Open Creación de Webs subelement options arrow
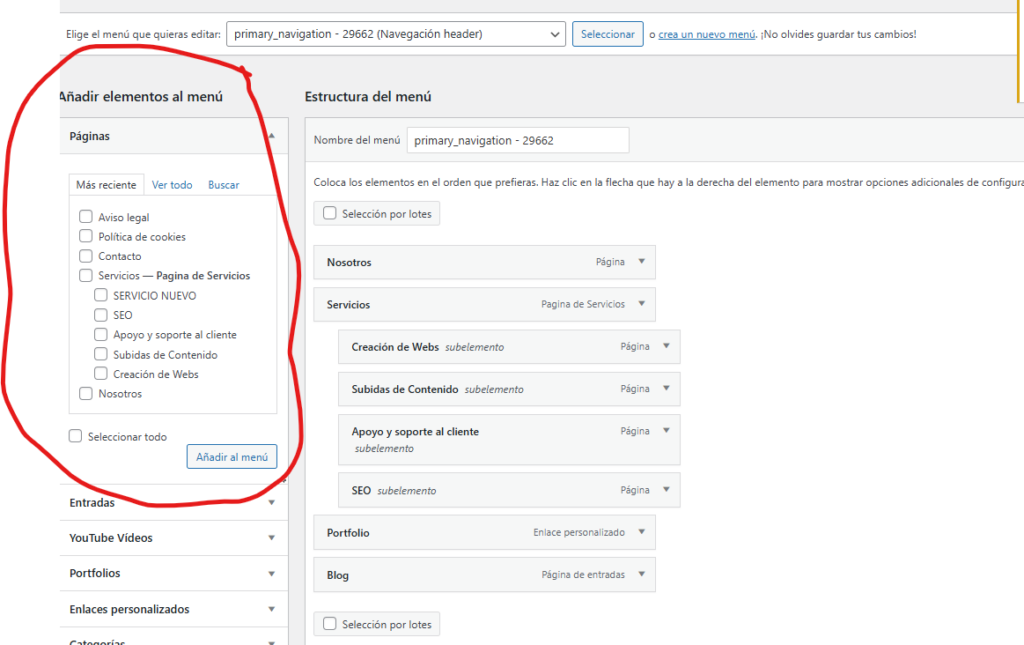 (666, 347)
